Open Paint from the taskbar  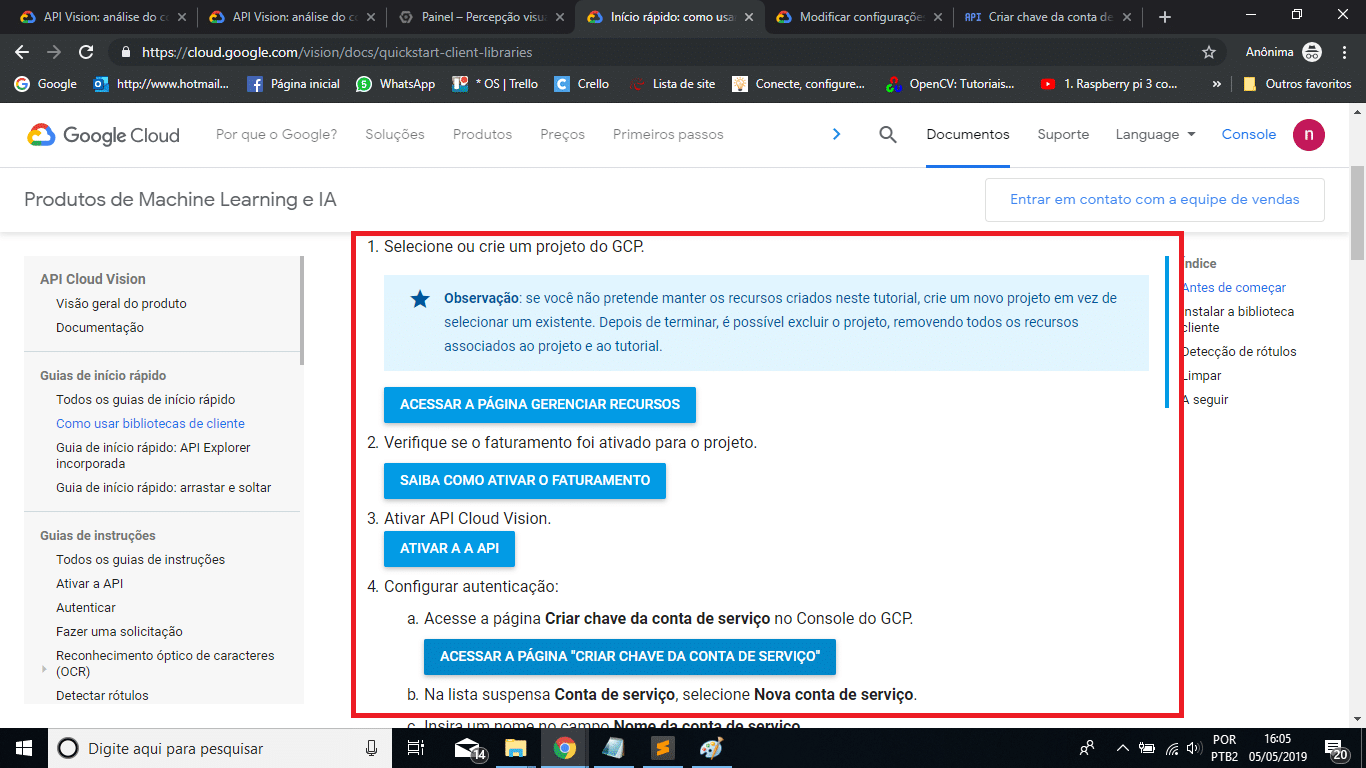(x=710, y=748)
